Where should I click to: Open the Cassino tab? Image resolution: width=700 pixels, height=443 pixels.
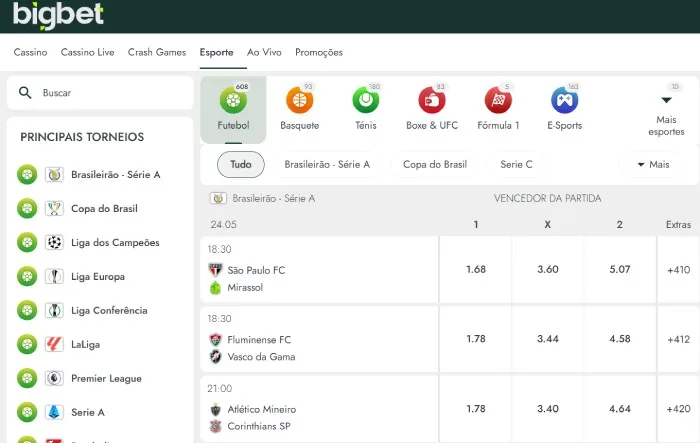pyautogui.click(x=30, y=52)
